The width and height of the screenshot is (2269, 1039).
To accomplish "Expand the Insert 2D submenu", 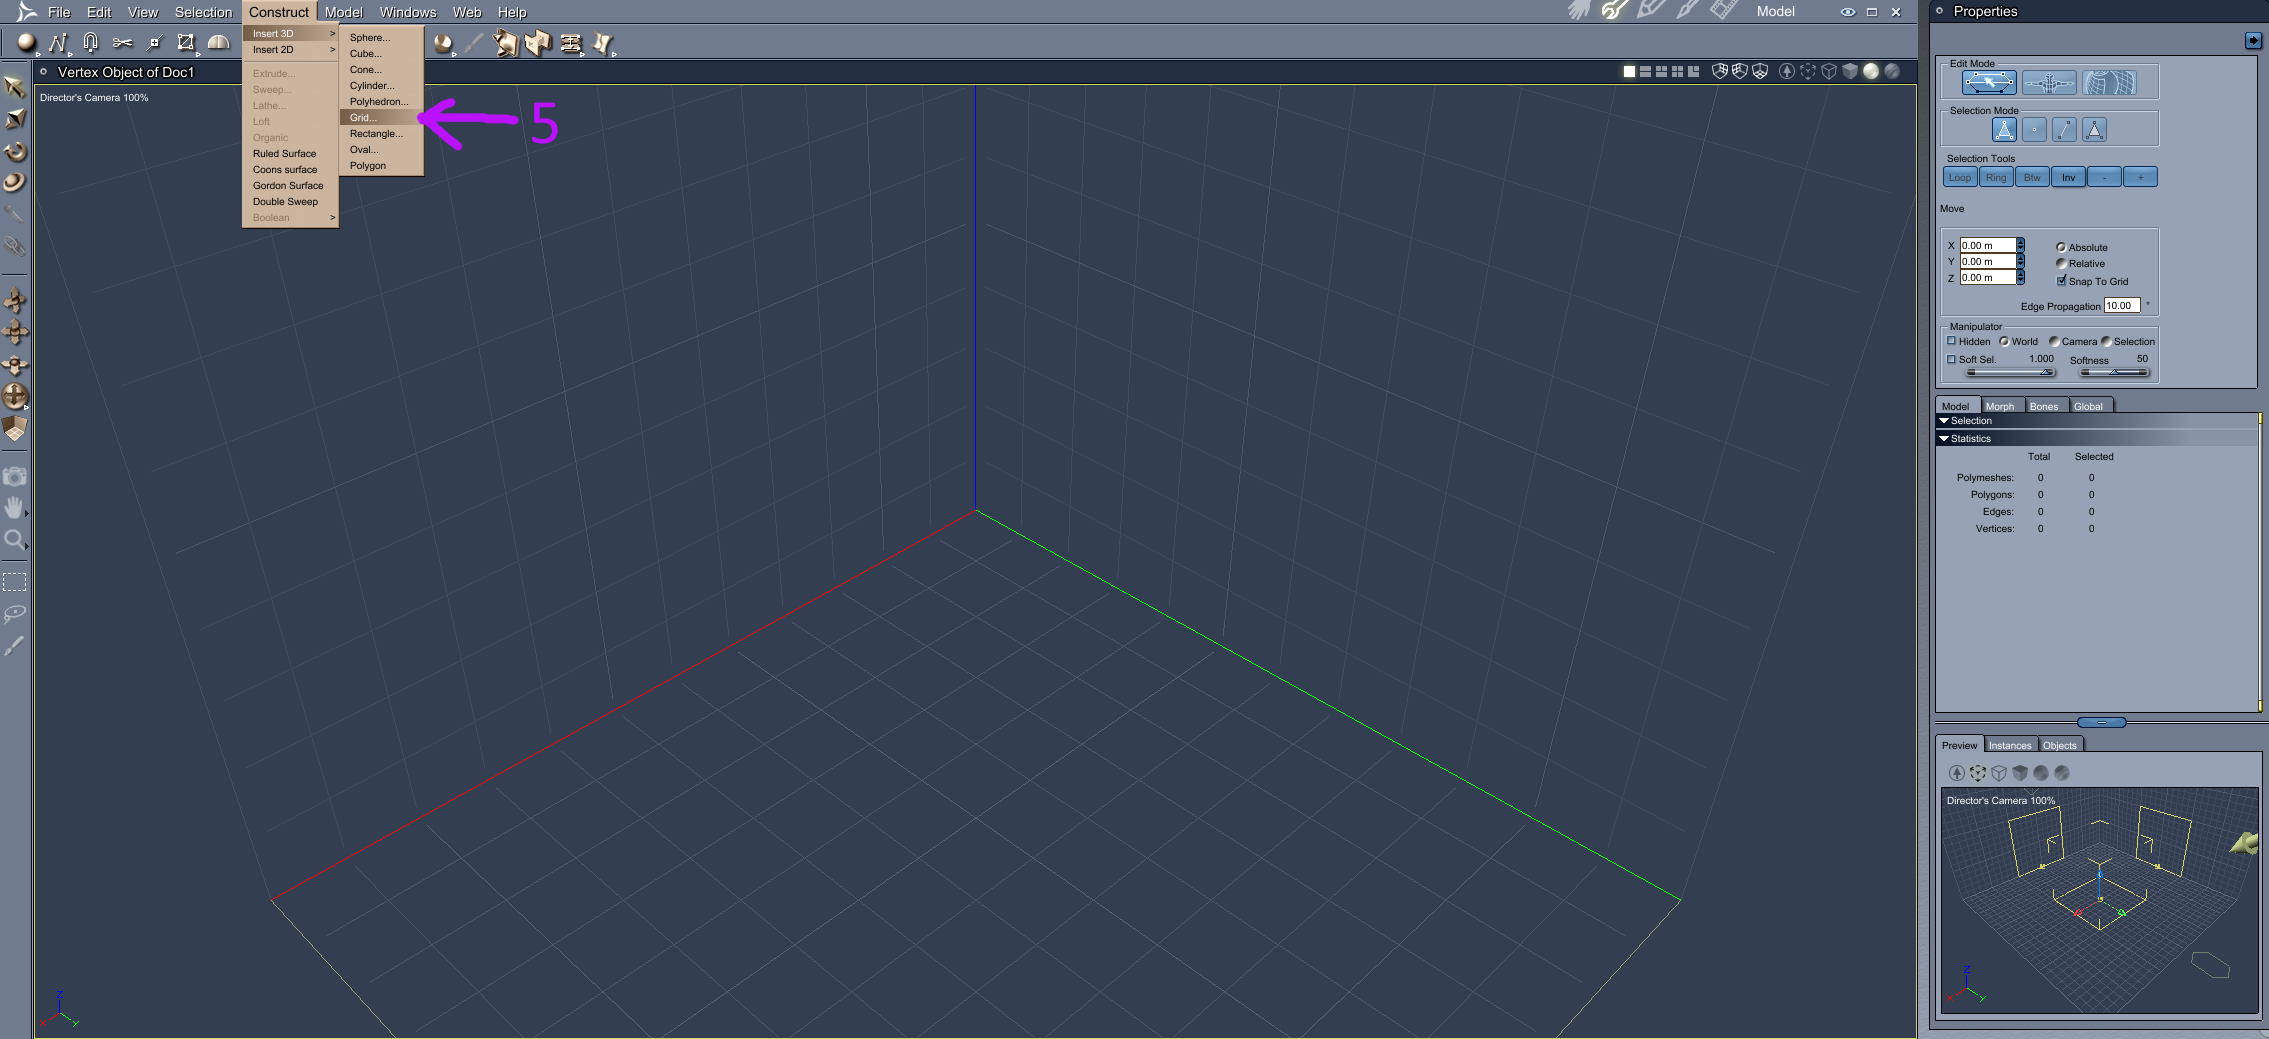I will coord(290,50).
